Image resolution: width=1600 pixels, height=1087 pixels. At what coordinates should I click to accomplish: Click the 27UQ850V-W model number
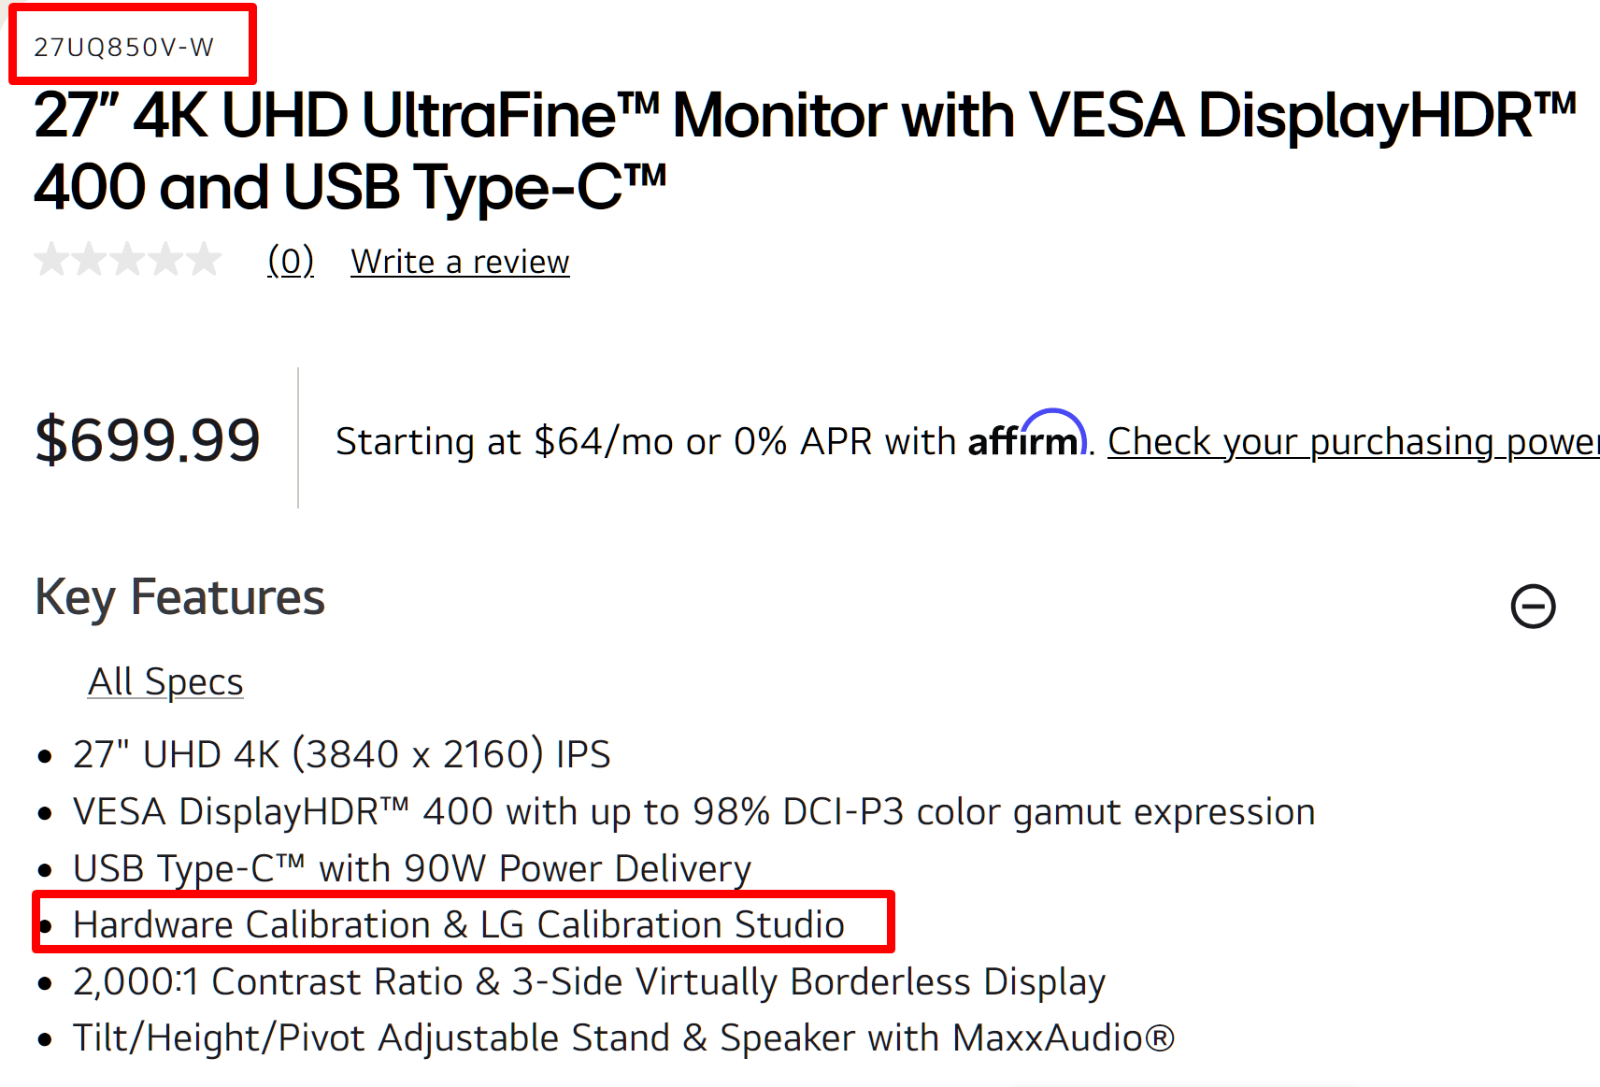coord(124,47)
